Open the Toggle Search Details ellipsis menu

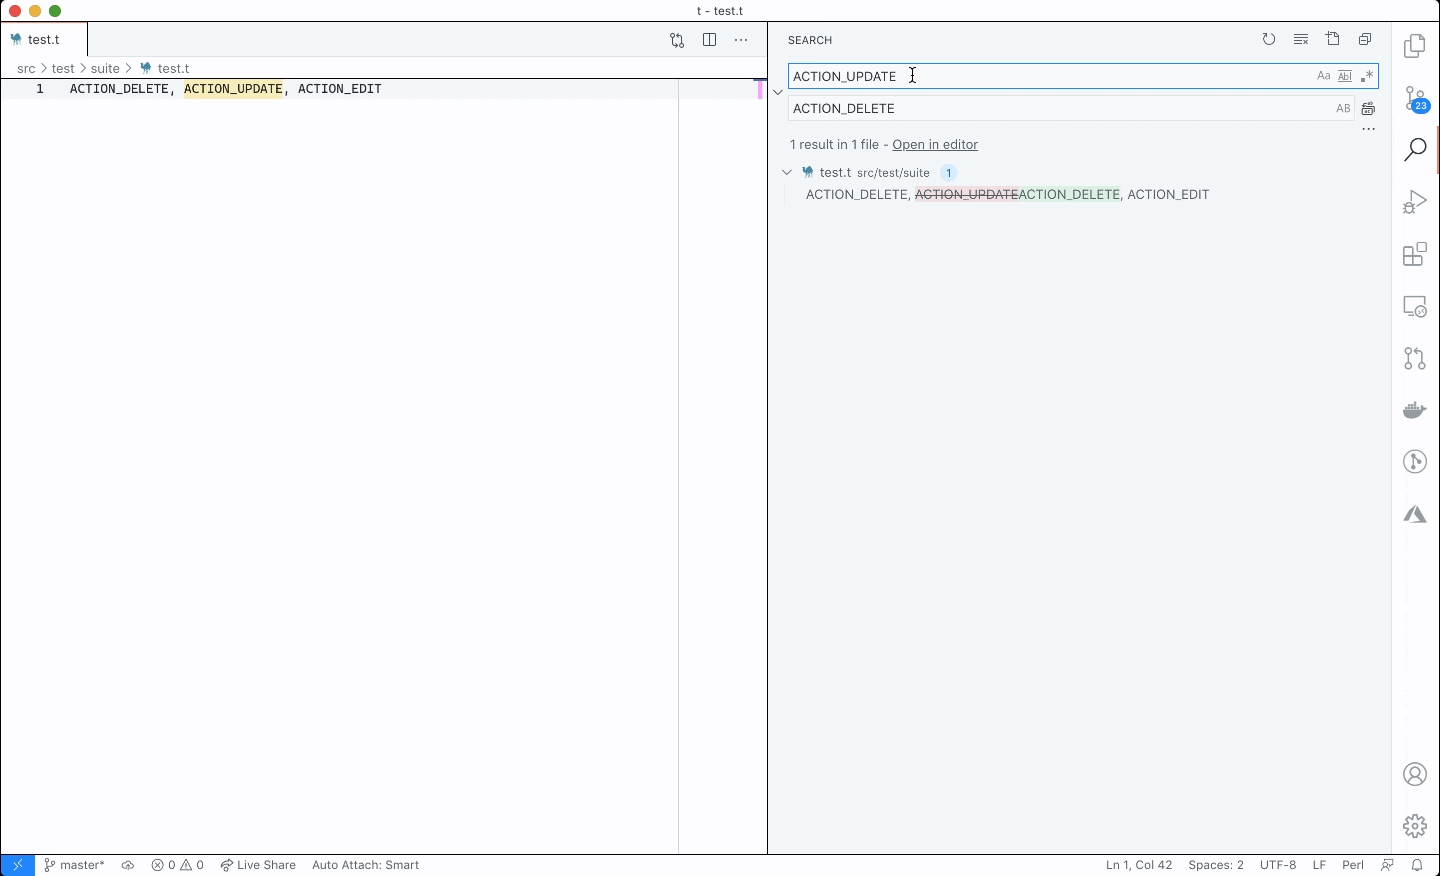tap(1369, 128)
